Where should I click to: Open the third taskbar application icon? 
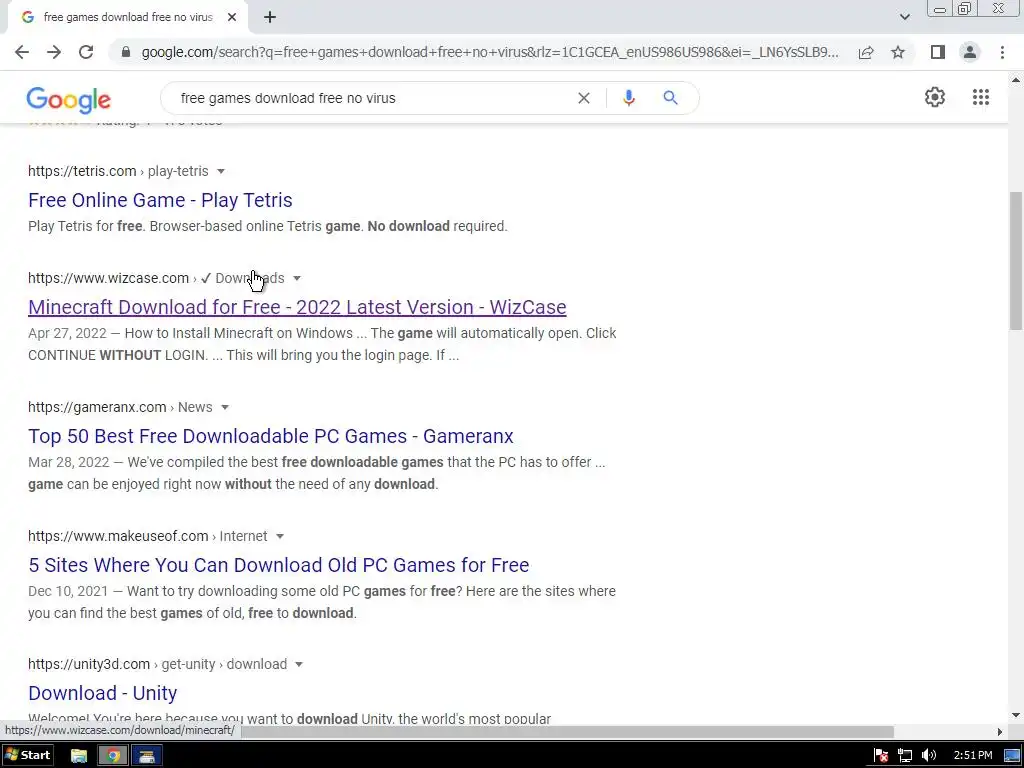coord(147,756)
